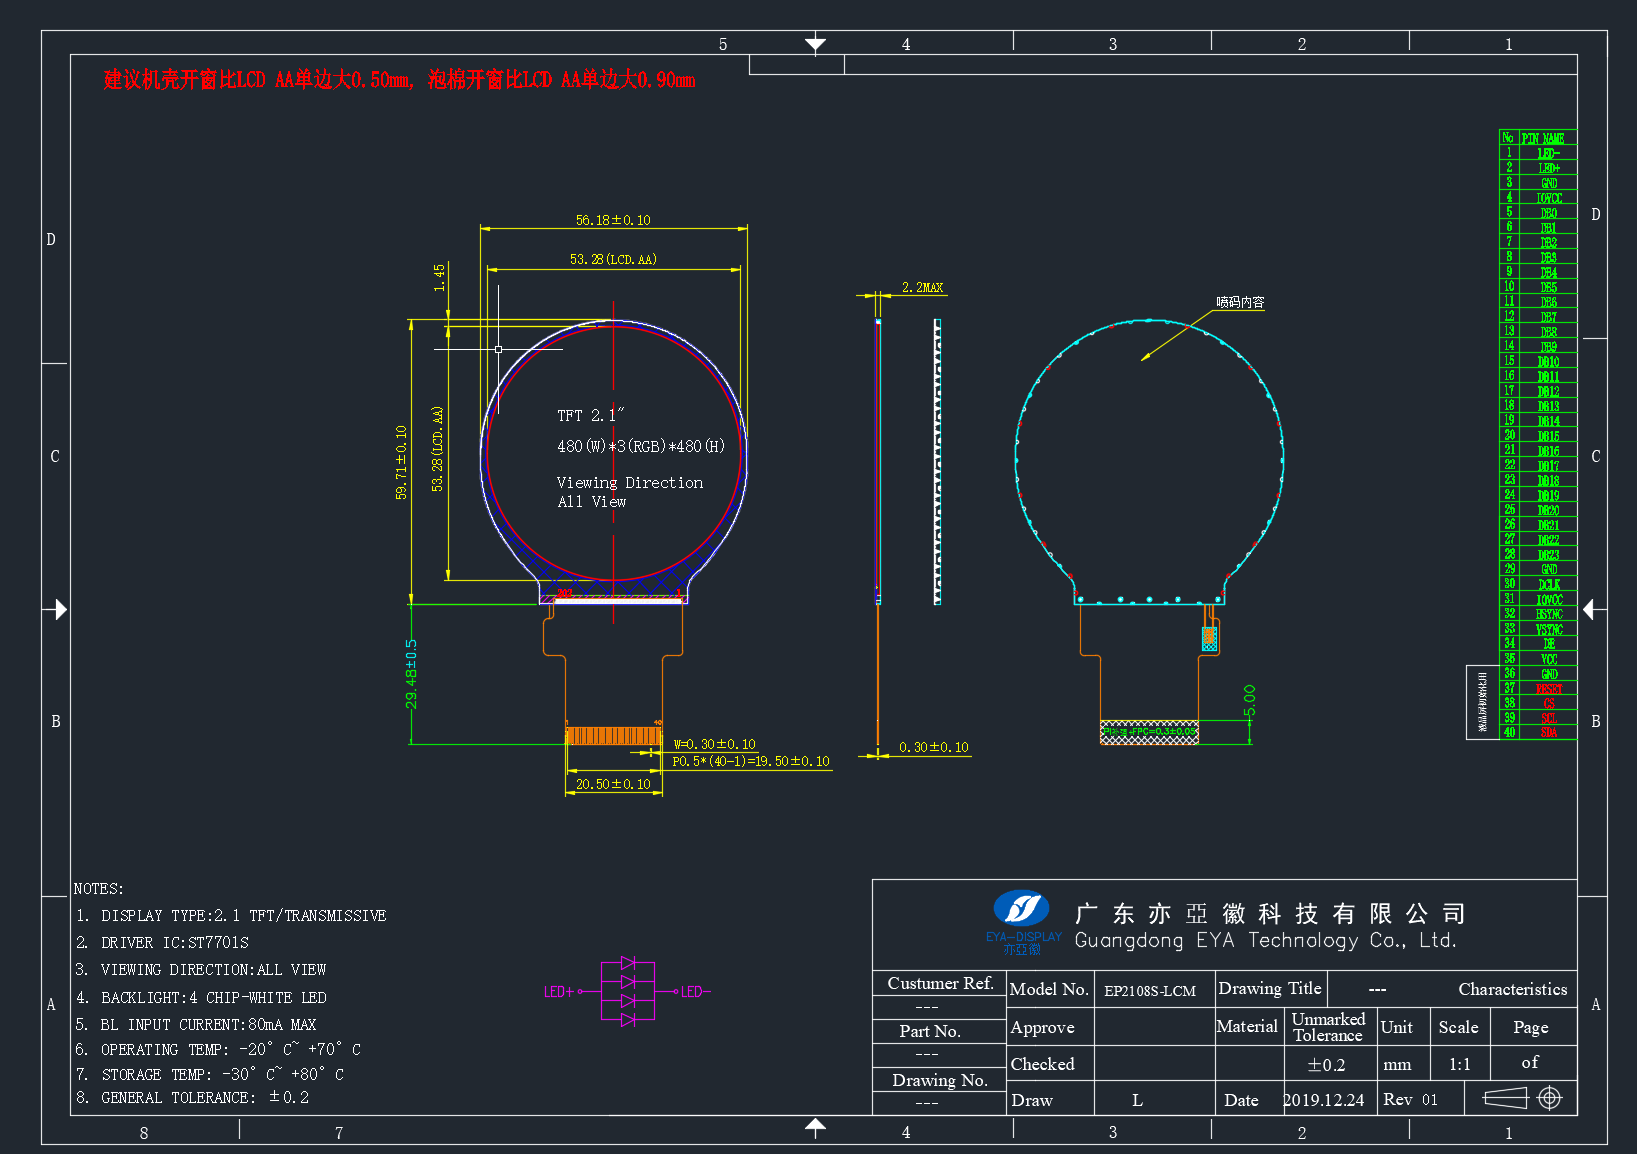The height and width of the screenshot is (1154, 1637).
Task: Click the 喷码内容 callout label
Action: coord(1240,302)
